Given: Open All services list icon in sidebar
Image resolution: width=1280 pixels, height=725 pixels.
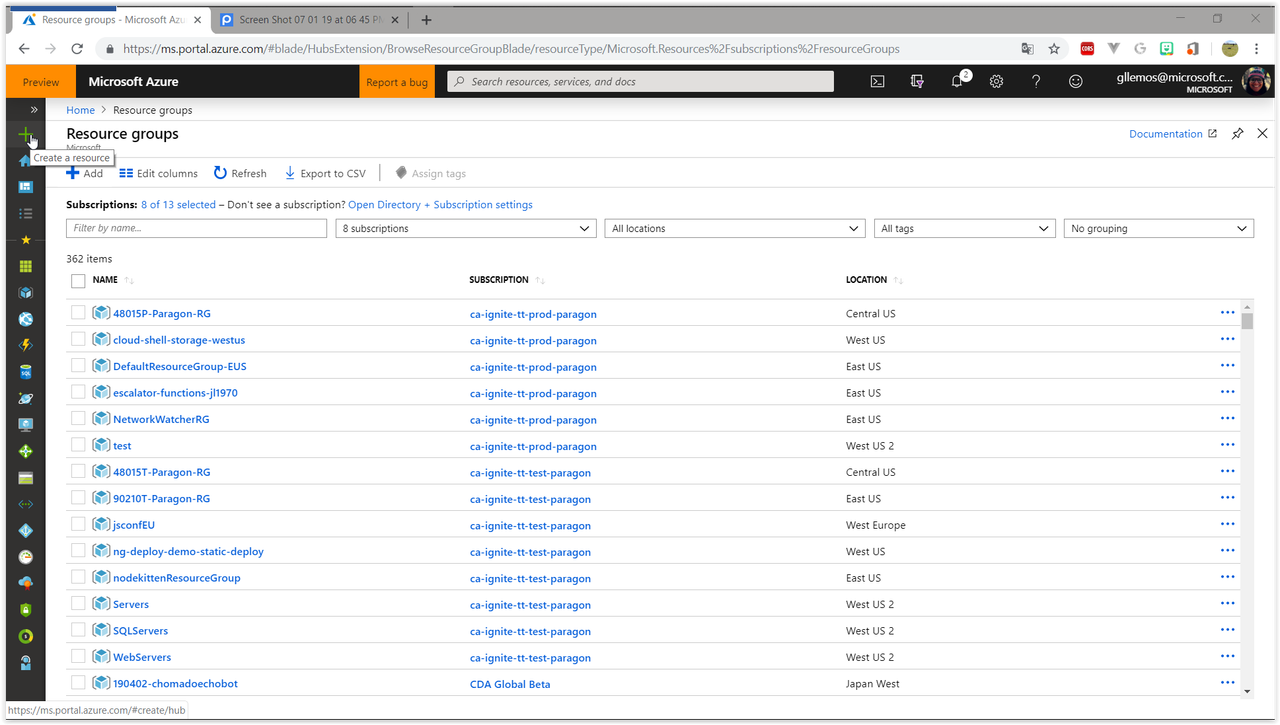Looking at the screenshot, I should point(26,213).
